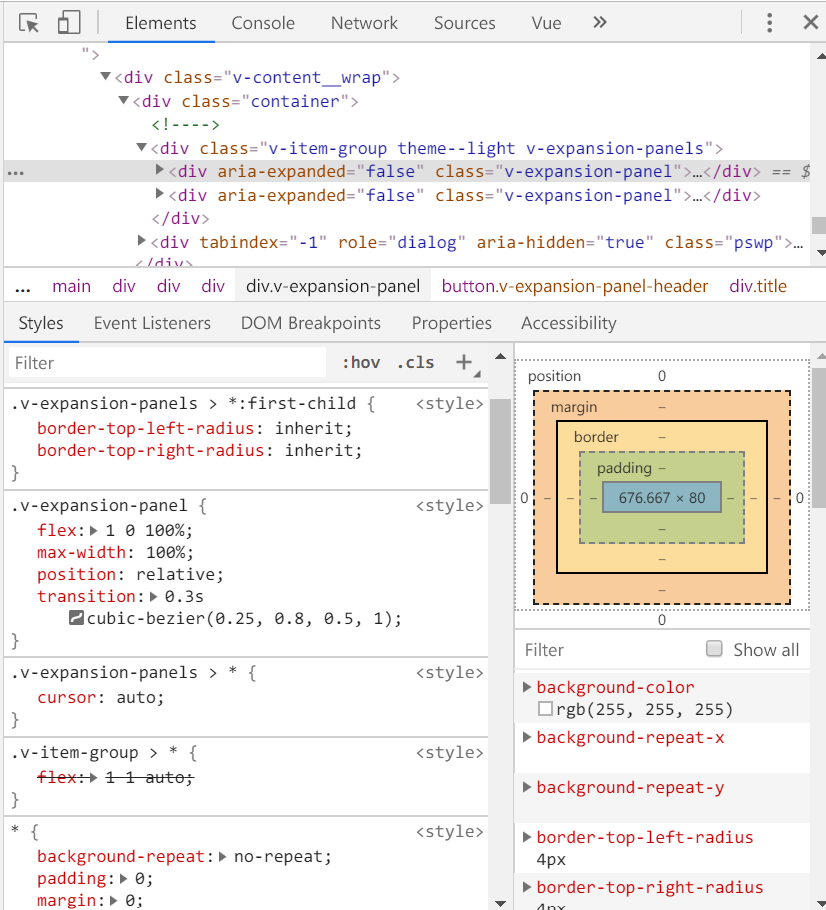Click the ellipsis on the highlighted DOM node
The image size is (826, 910).
[15, 171]
